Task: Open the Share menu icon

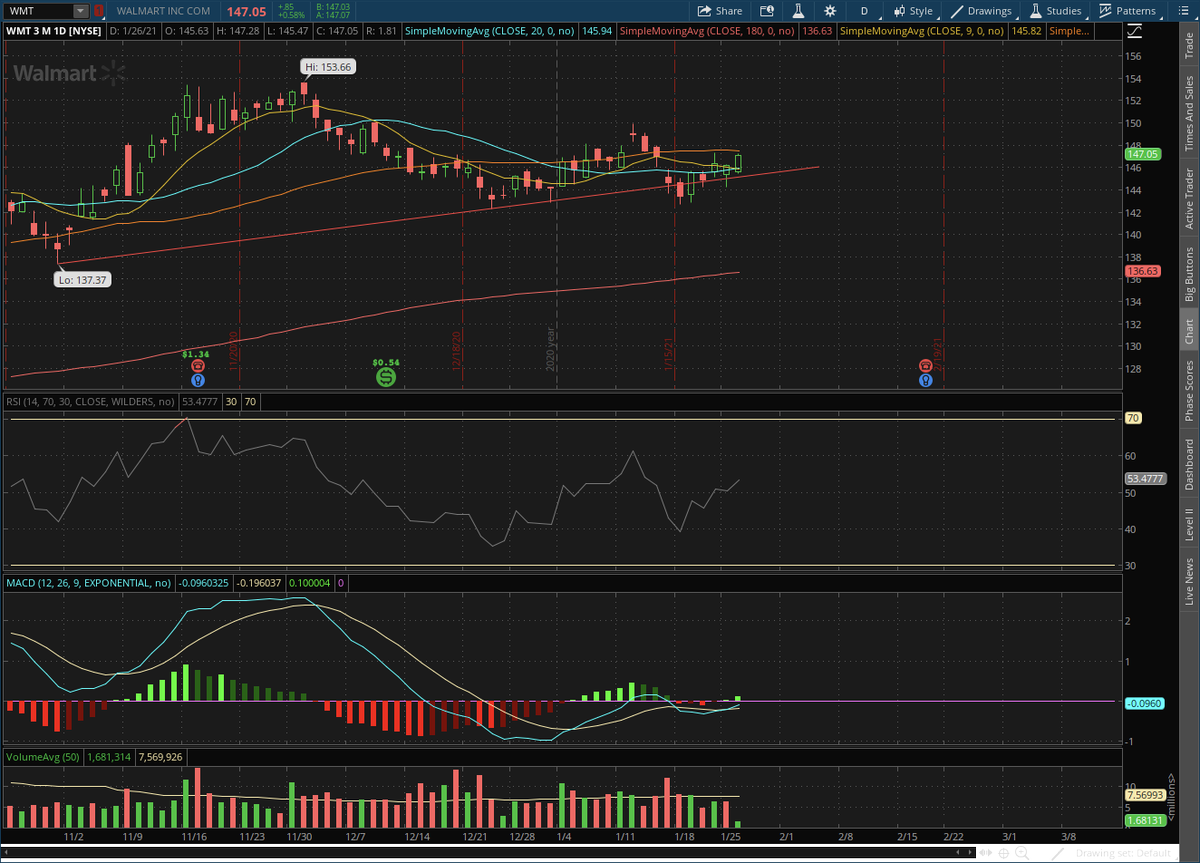Action: click(705, 11)
